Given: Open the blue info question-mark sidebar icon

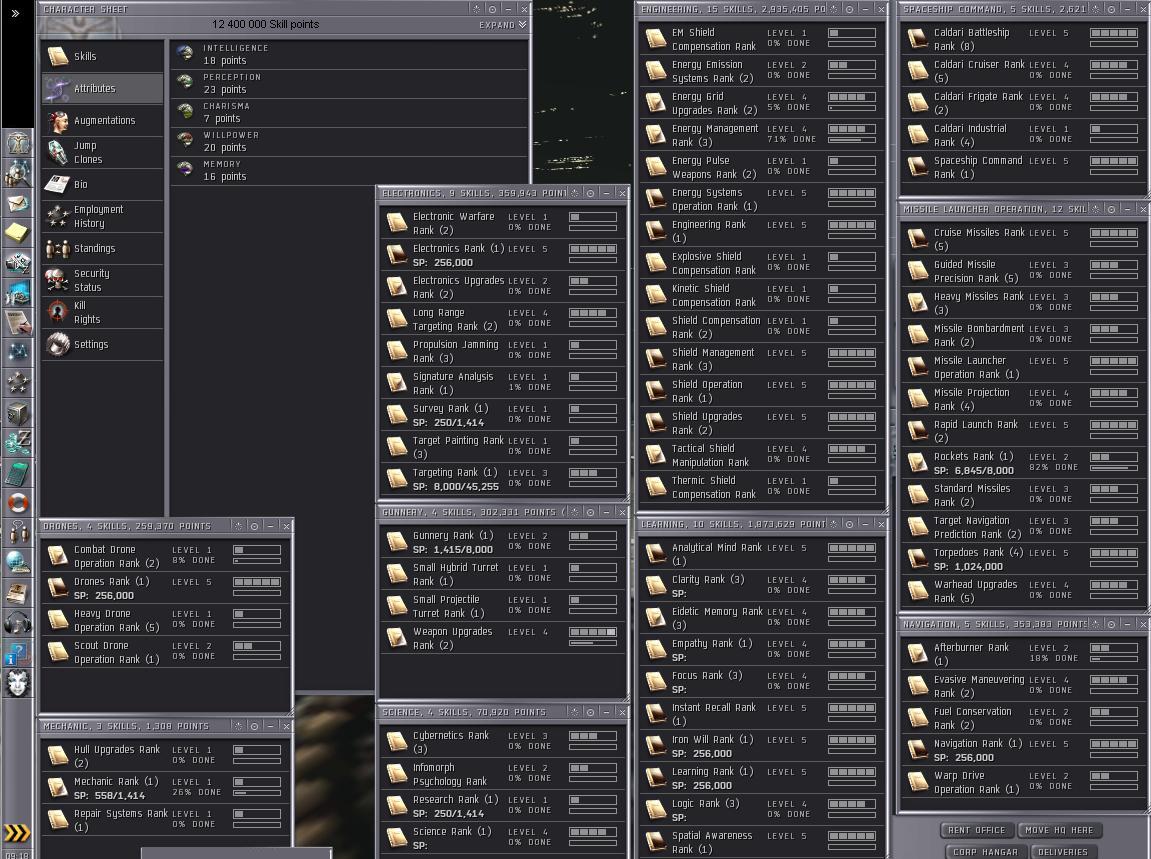Looking at the screenshot, I should (x=18, y=653).
